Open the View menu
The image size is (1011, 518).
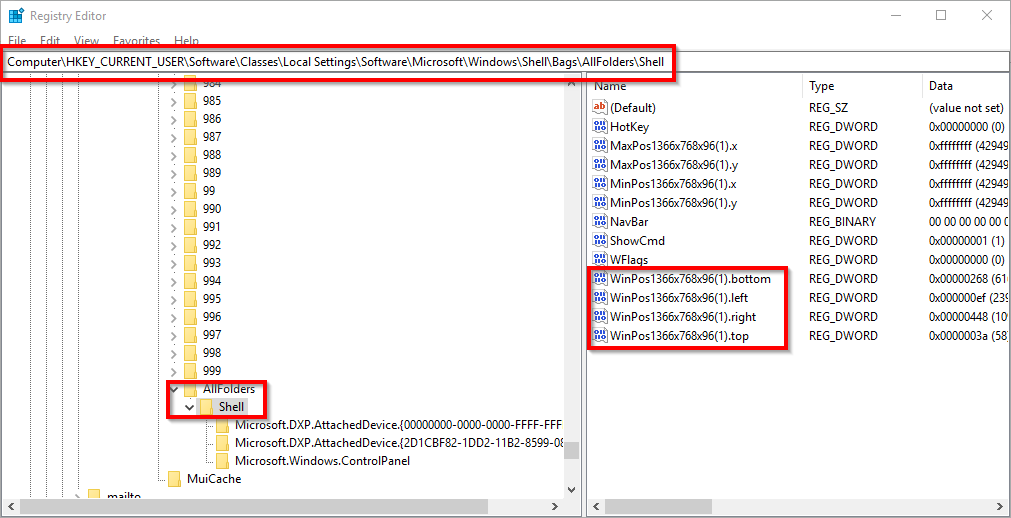86,41
